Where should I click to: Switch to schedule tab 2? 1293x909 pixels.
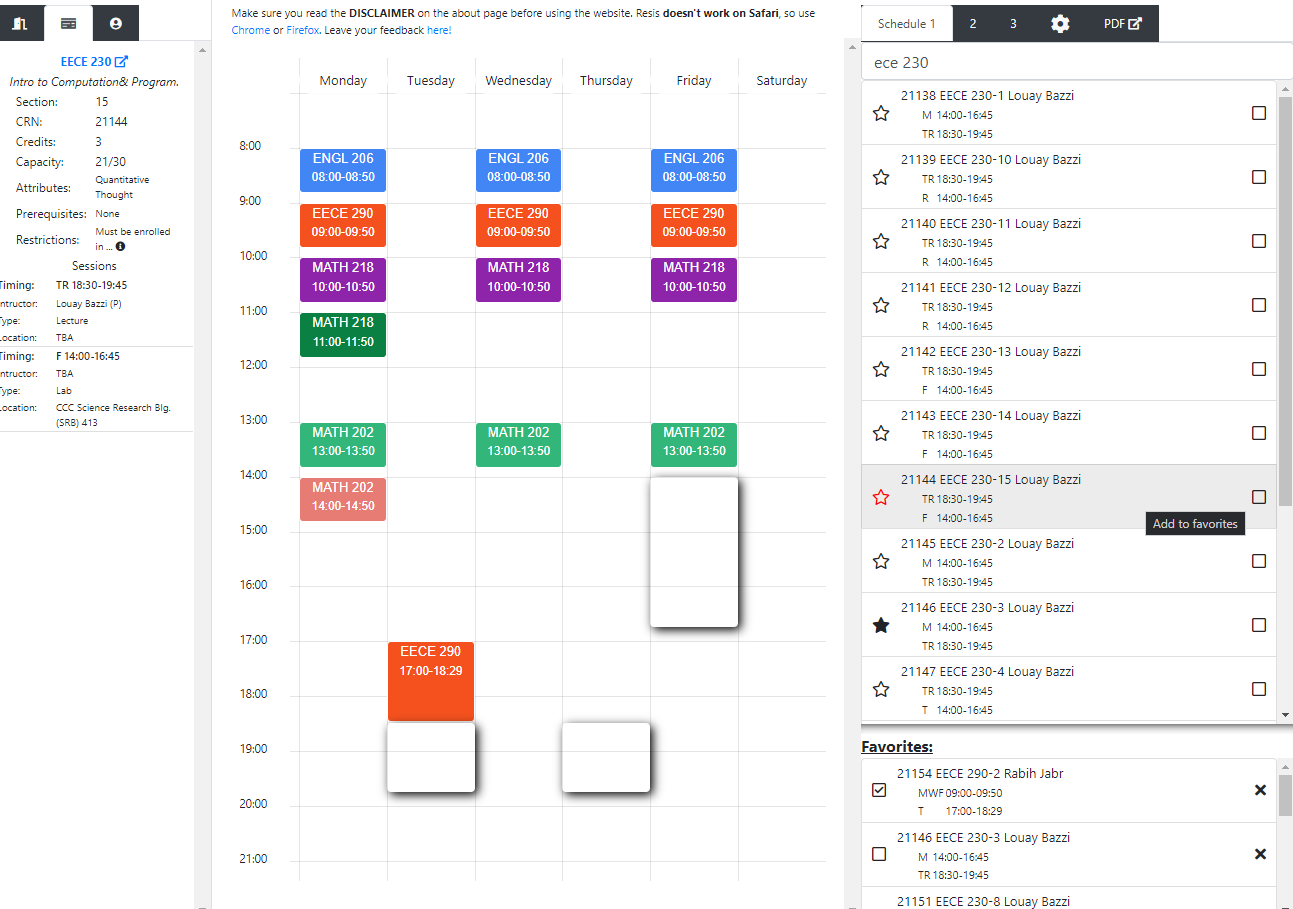[973, 24]
